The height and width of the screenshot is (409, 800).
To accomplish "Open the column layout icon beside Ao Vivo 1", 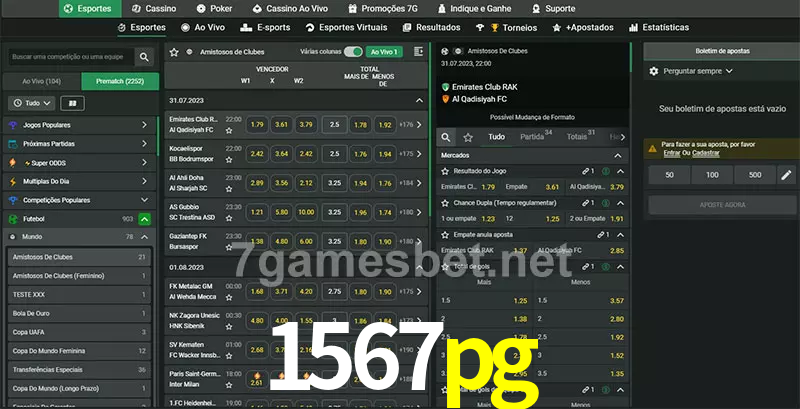I will [418, 52].
